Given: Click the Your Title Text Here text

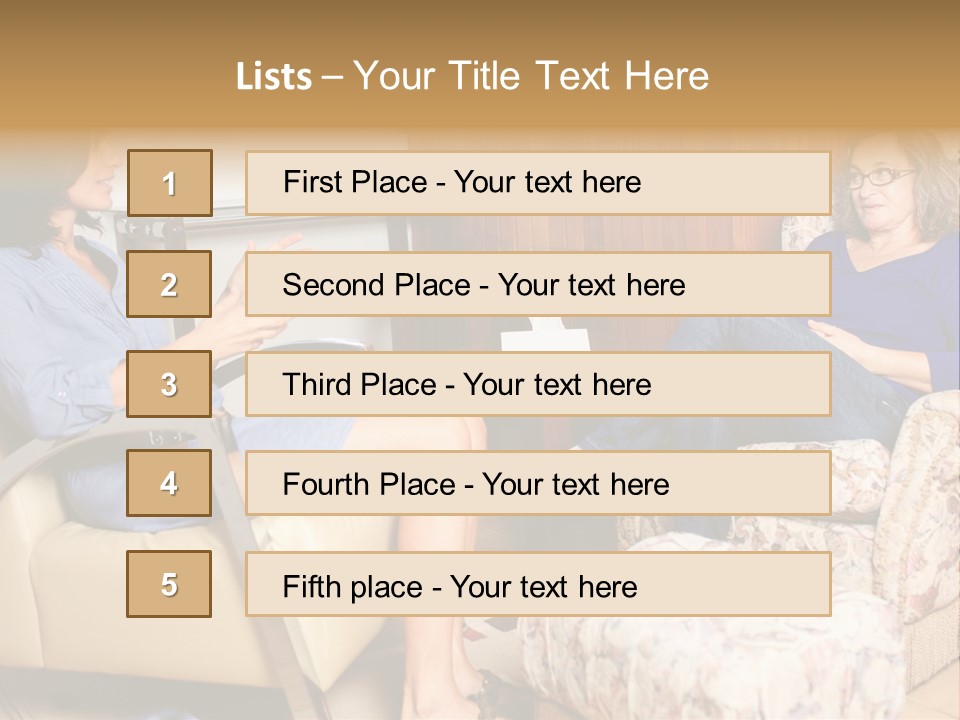Looking at the screenshot, I should click(x=531, y=77).
